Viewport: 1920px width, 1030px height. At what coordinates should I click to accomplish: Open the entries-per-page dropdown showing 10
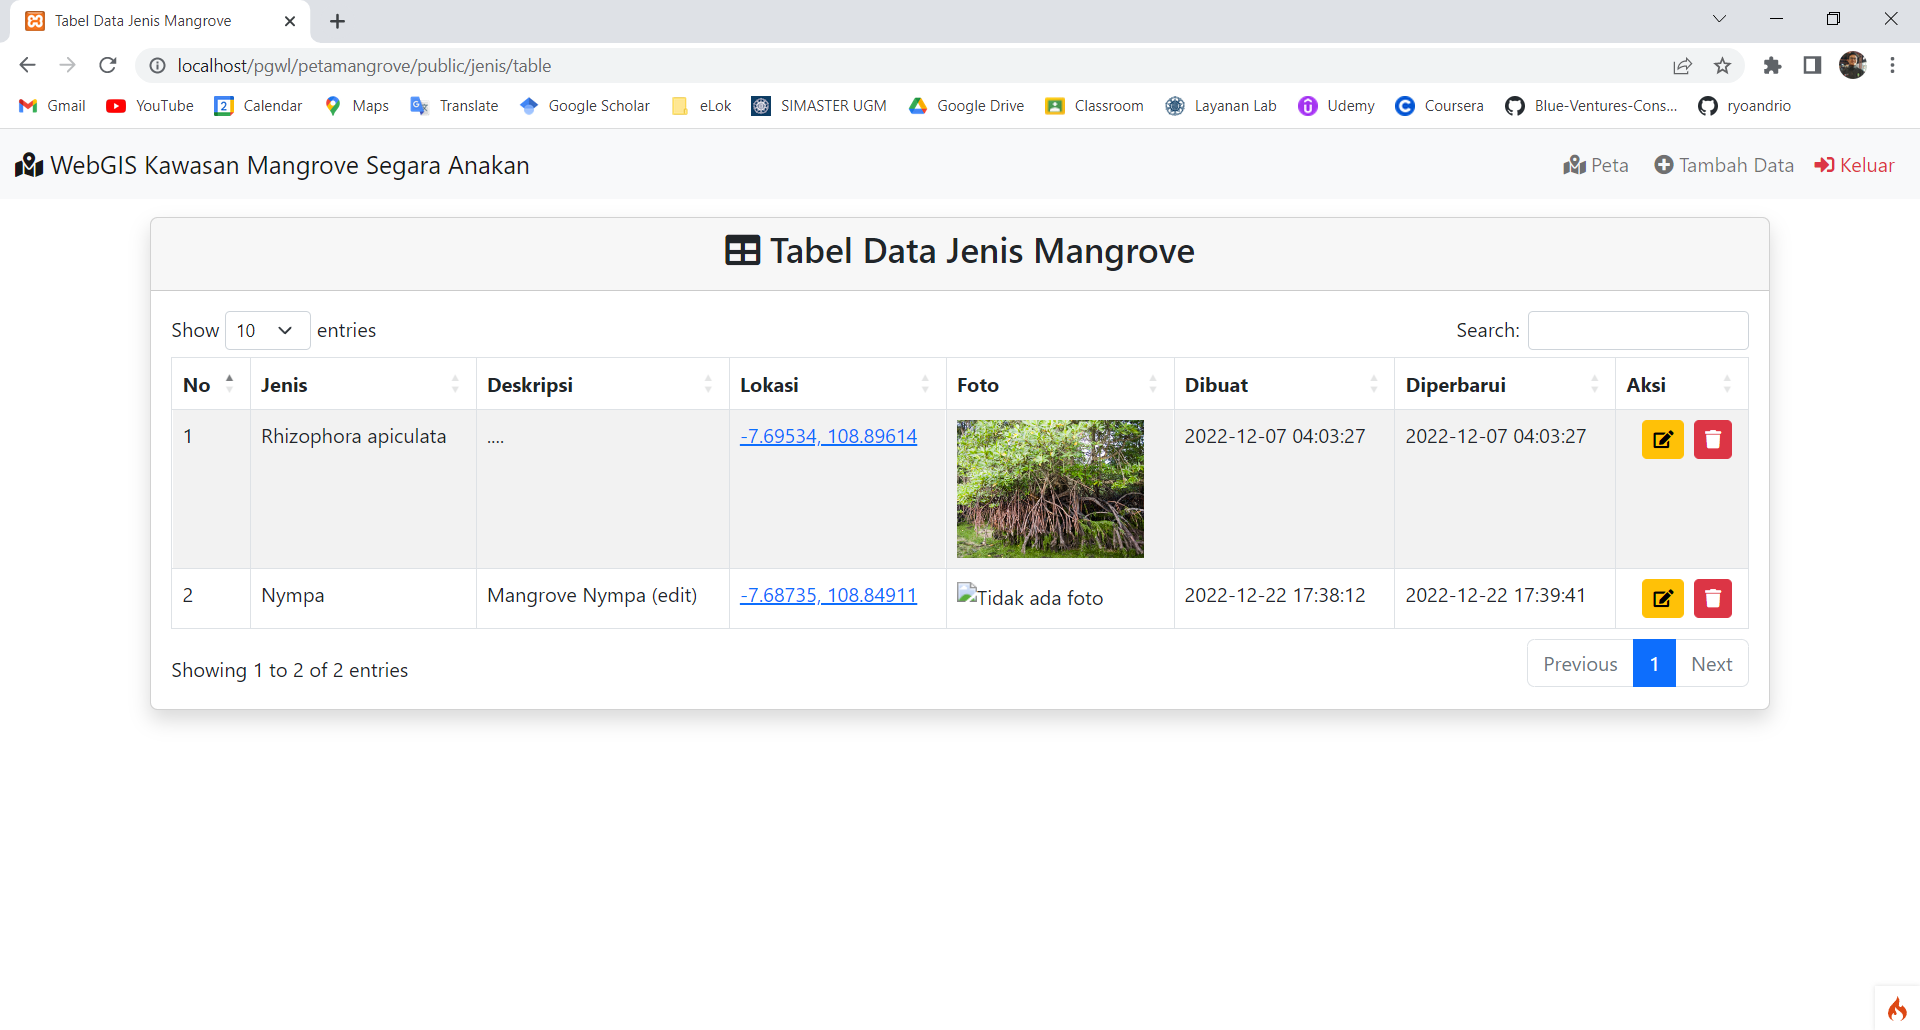pyautogui.click(x=267, y=331)
